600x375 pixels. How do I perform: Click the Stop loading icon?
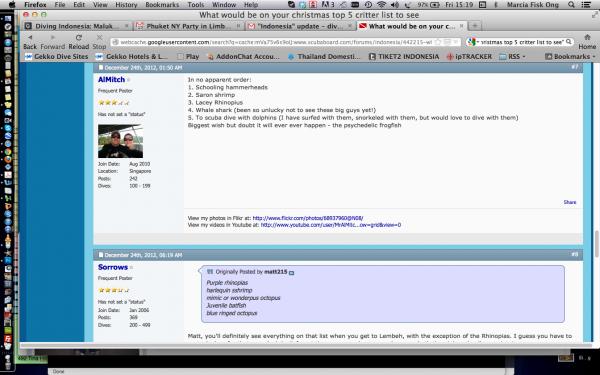coord(99,38)
